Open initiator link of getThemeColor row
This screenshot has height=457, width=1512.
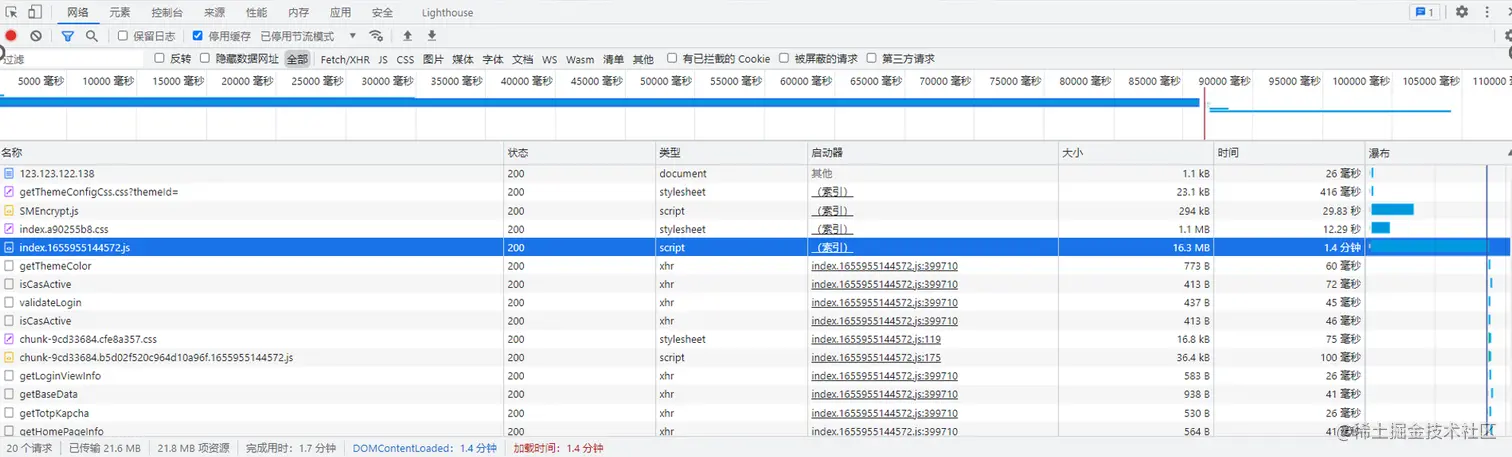[884, 266]
